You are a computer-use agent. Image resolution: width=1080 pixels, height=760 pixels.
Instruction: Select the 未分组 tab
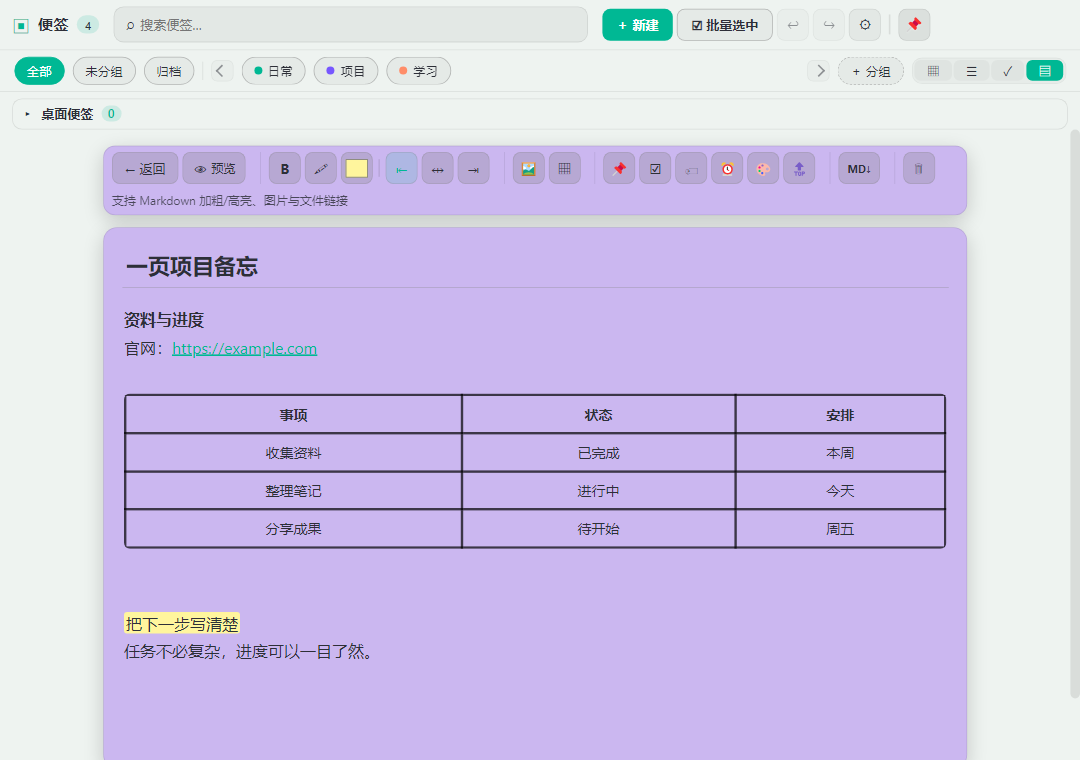(104, 71)
